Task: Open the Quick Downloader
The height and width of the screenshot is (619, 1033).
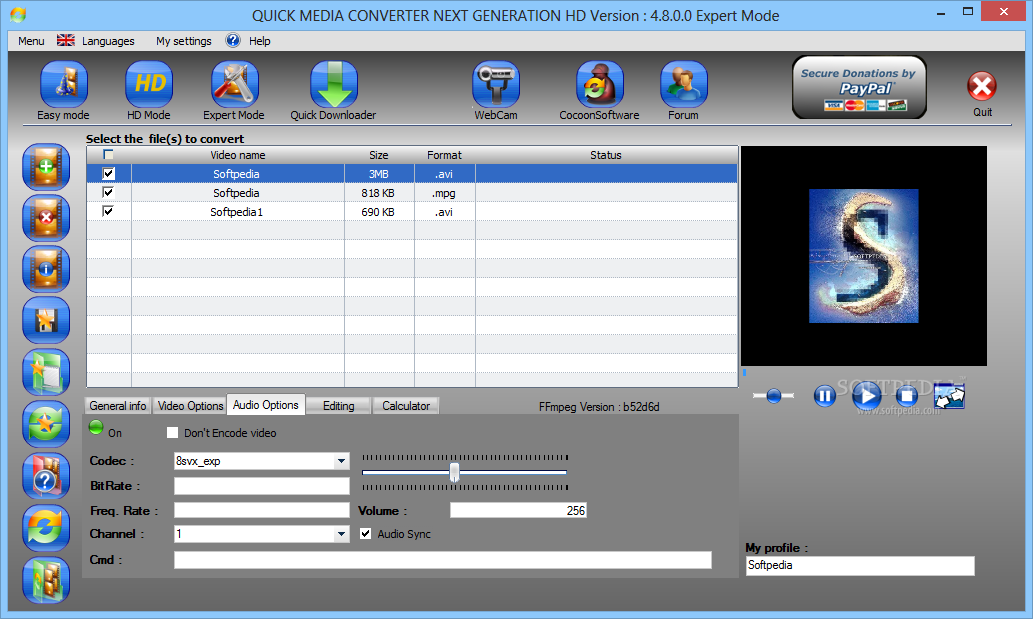Action: [334, 84]
